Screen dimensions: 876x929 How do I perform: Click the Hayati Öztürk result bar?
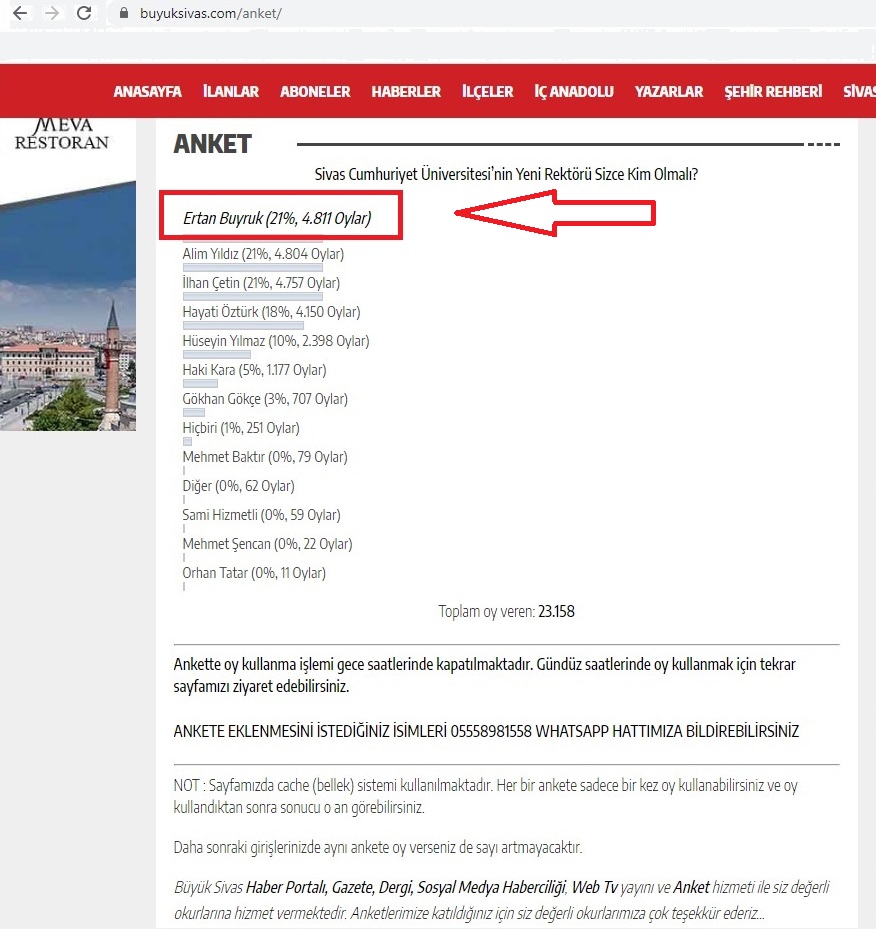click(x=243, y=326)
